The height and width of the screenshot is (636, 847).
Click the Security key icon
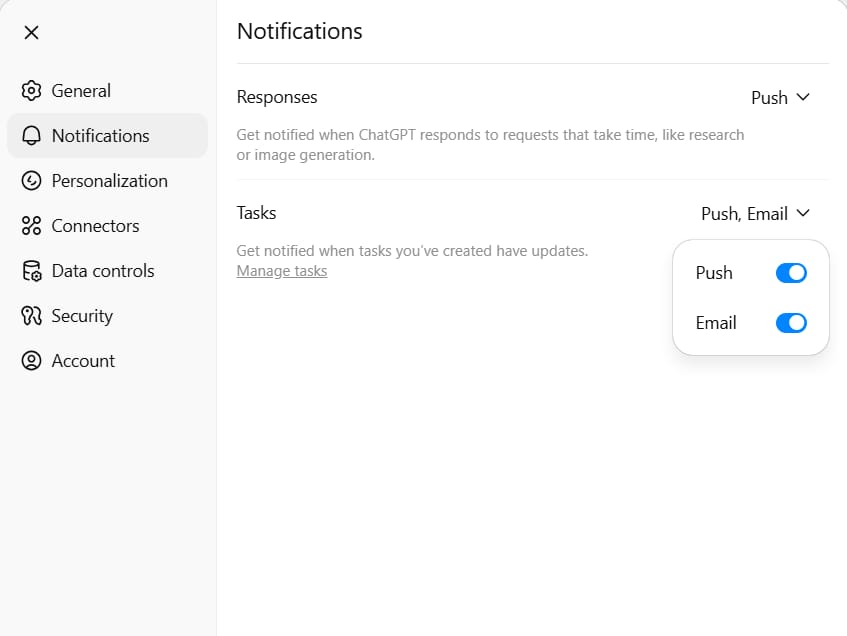click(x=31, y=316)
